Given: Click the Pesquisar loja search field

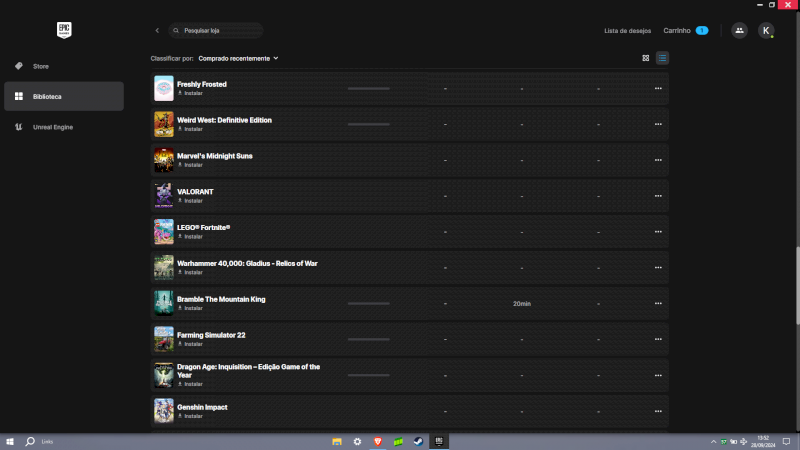Looking at the screenshot, I should coord(216,31).
